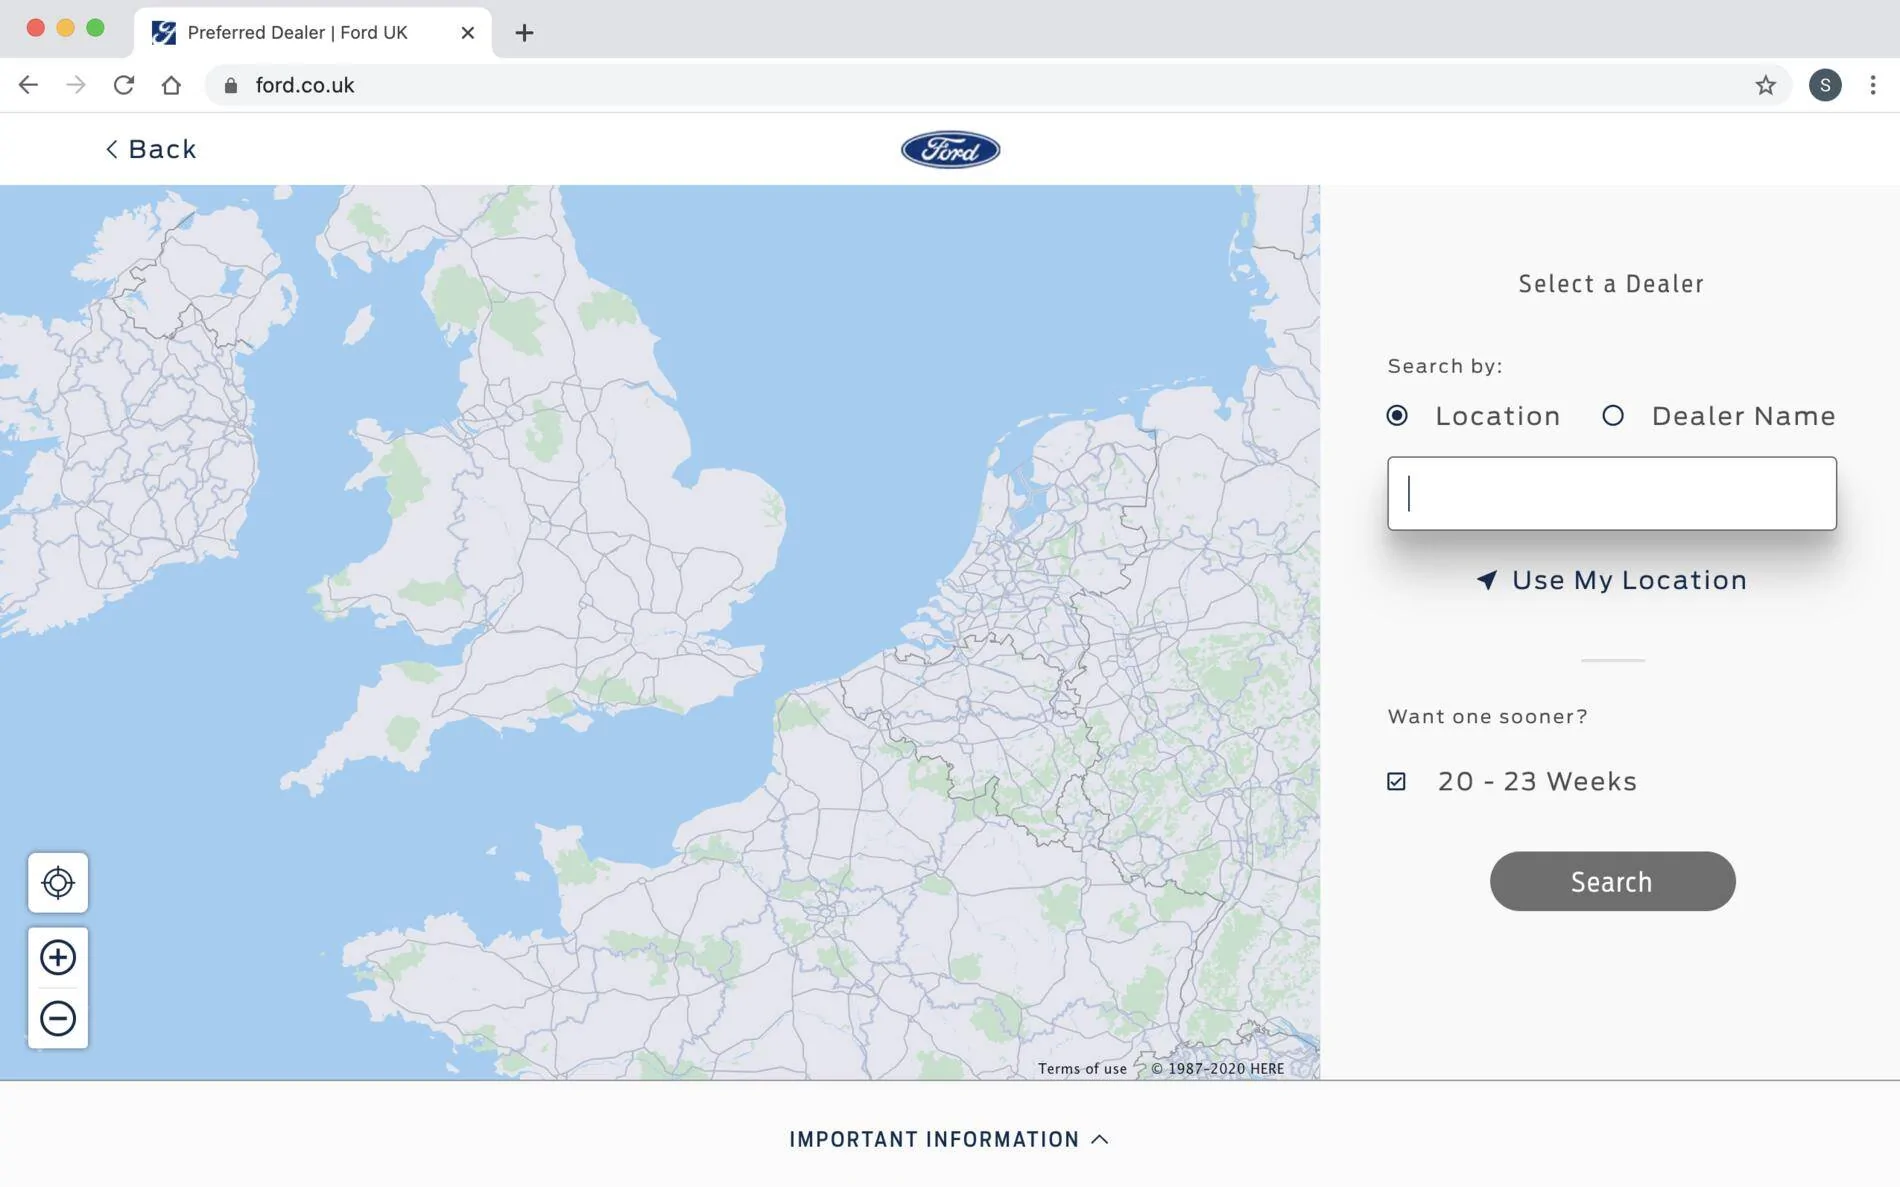
Task: Click the macOS minimize window button
Action: (66, 28)
